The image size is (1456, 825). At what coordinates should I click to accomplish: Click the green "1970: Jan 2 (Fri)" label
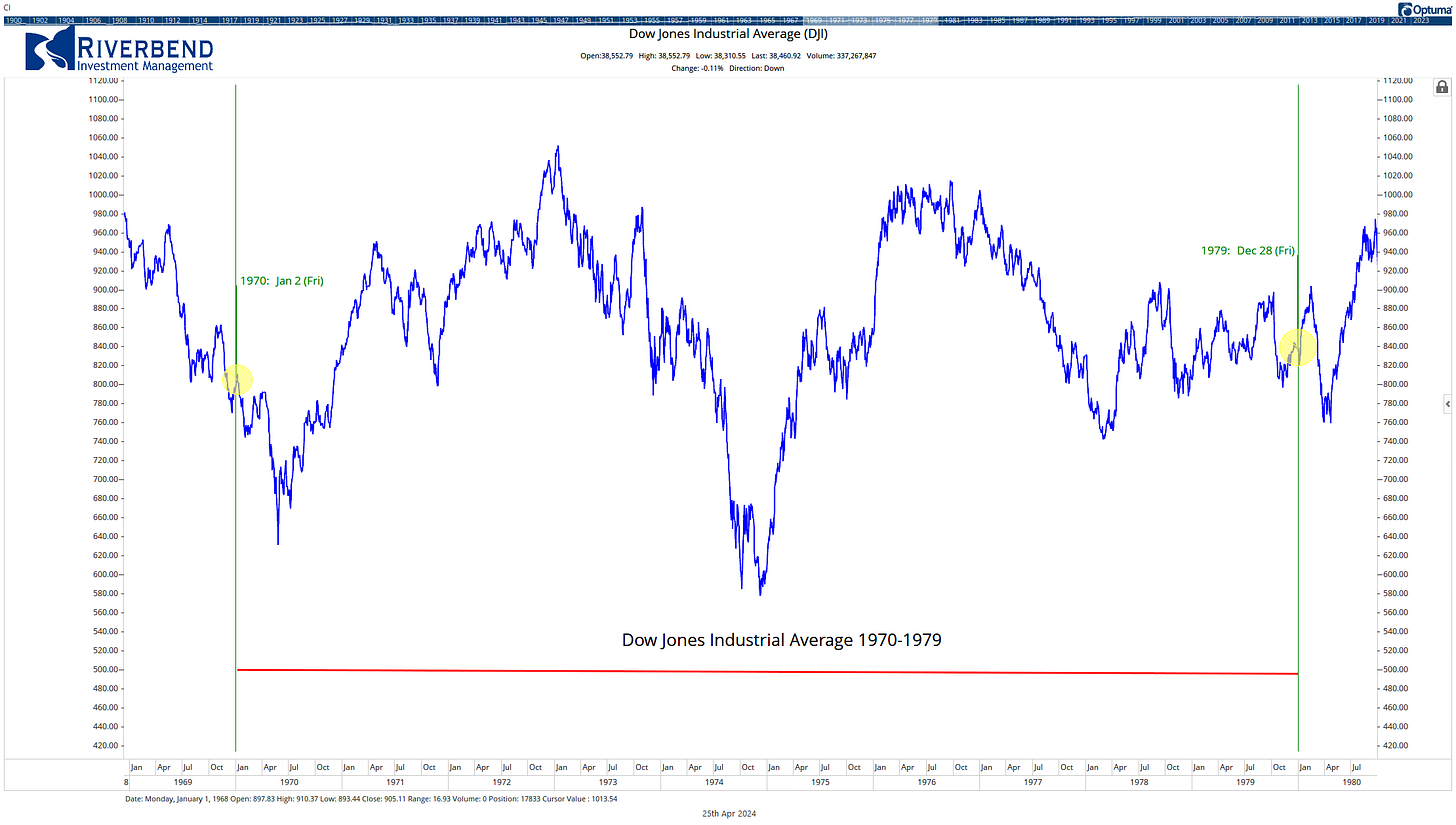(x=280, y=281)
